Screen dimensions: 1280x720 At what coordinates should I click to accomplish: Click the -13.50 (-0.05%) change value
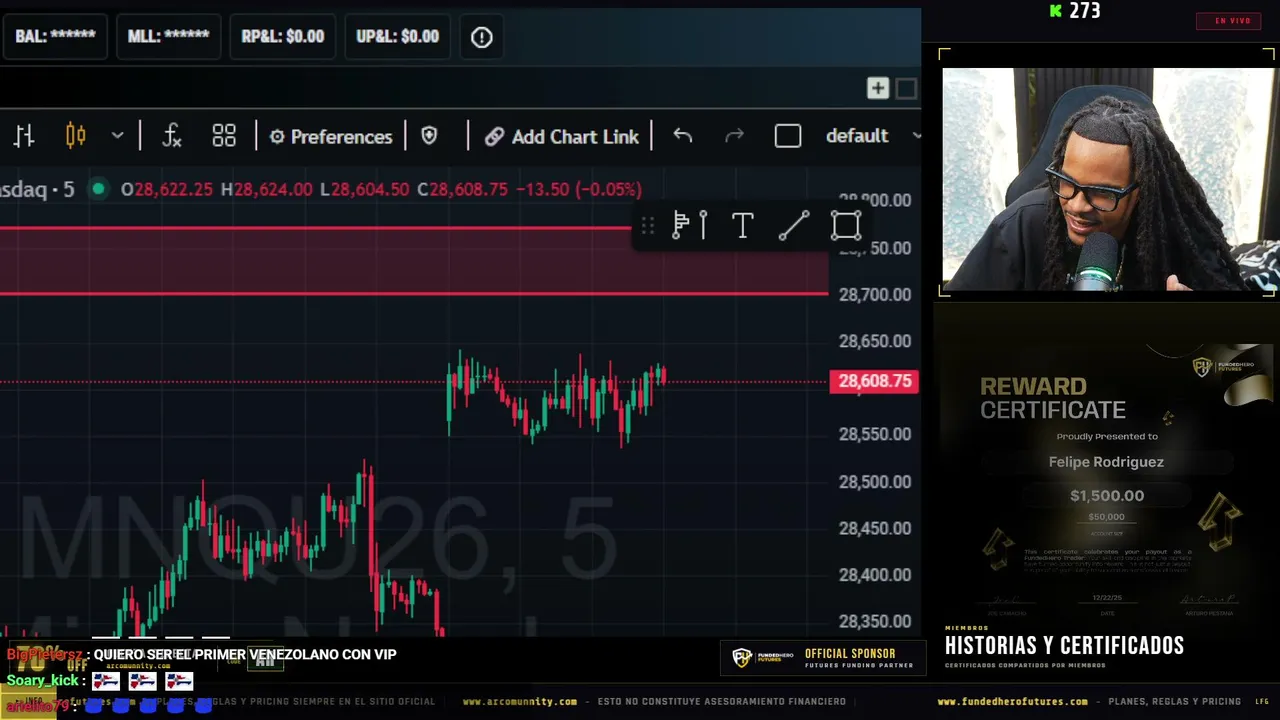point(578,189)
